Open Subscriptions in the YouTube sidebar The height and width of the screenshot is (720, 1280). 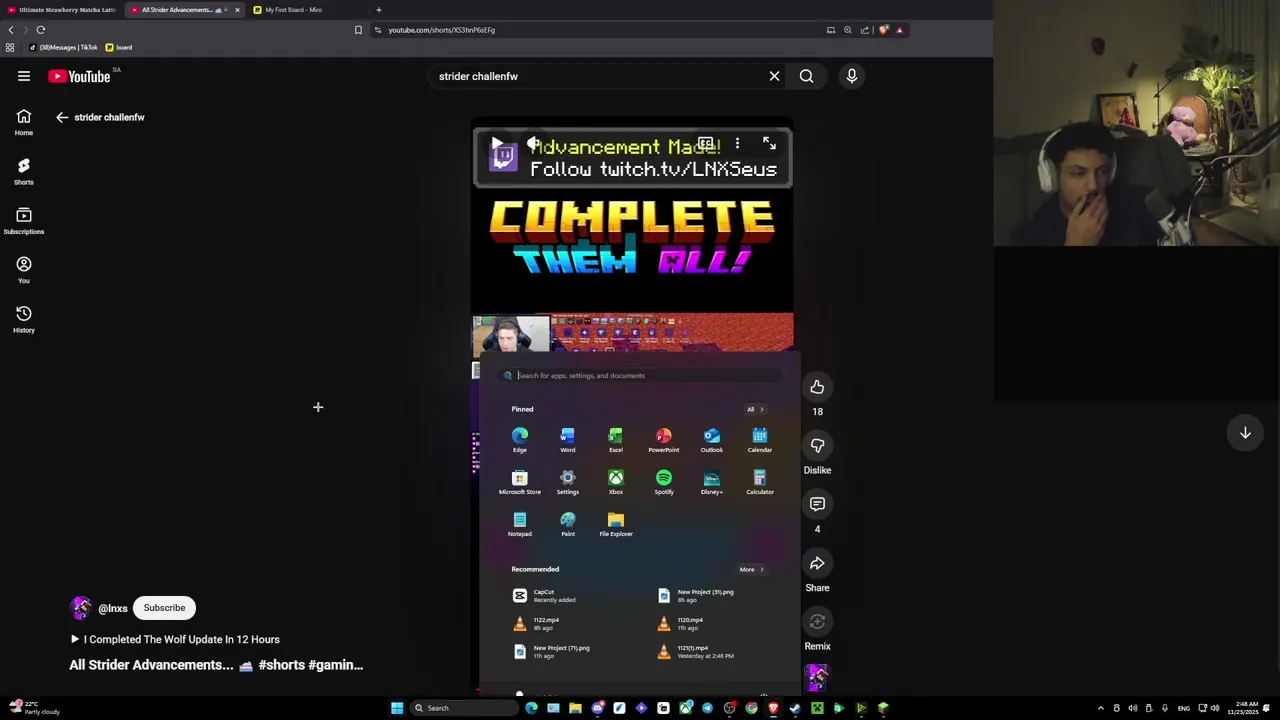tap(24, 220)
